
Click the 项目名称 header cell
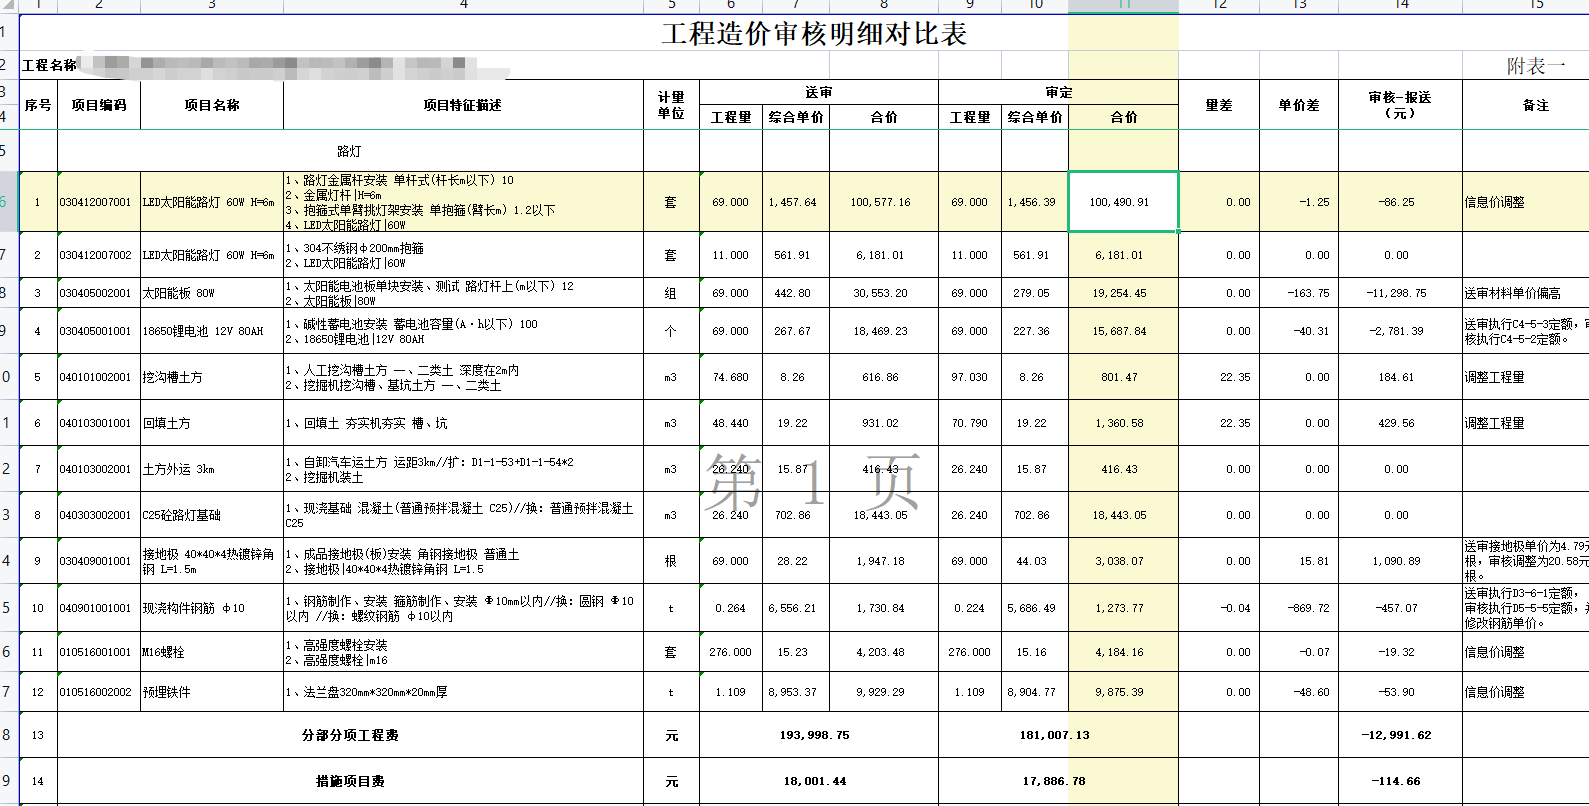point(212,105)
